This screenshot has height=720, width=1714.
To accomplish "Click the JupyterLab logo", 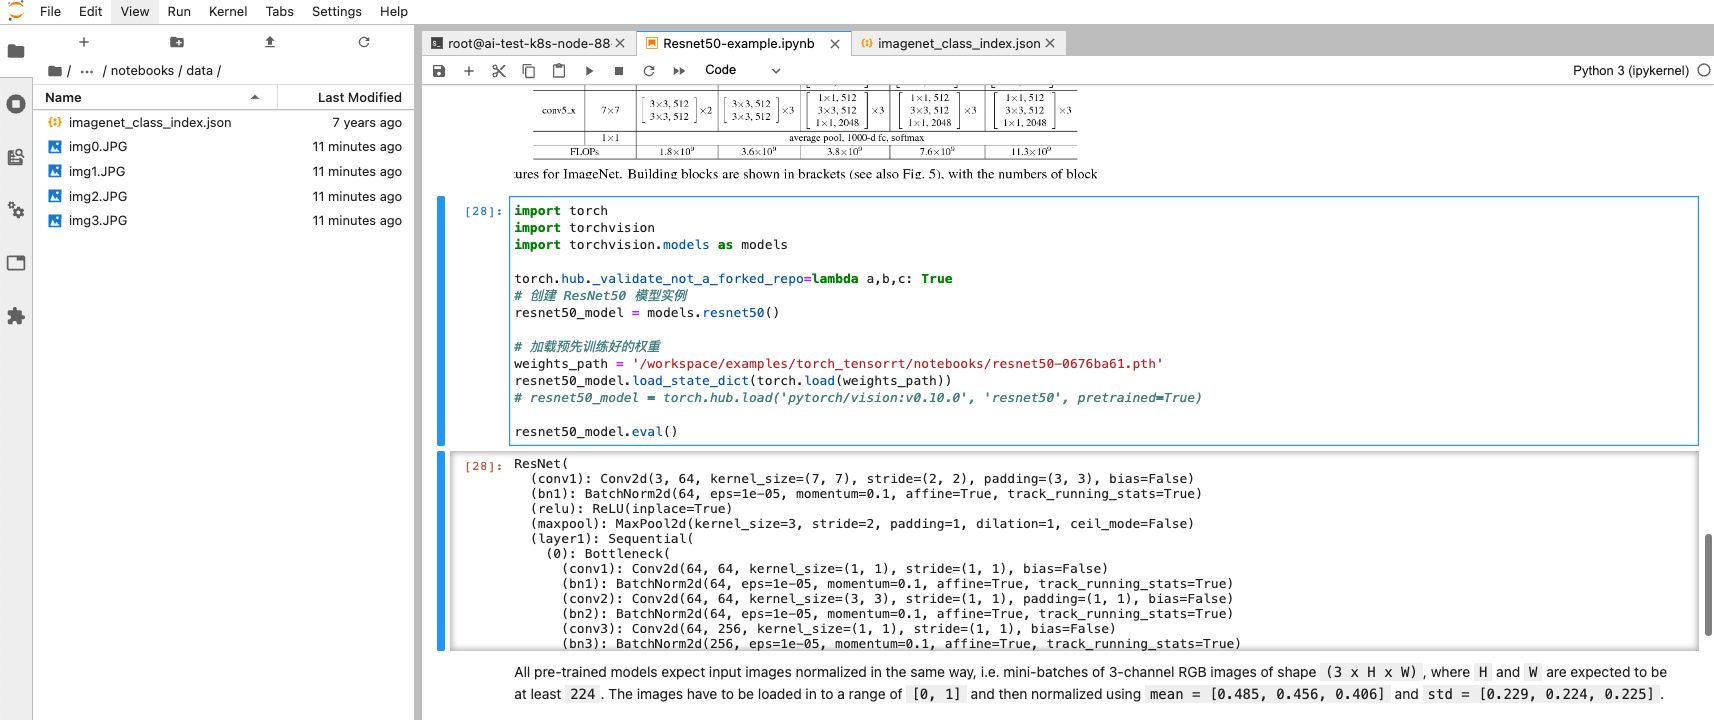I will (16, 11).
